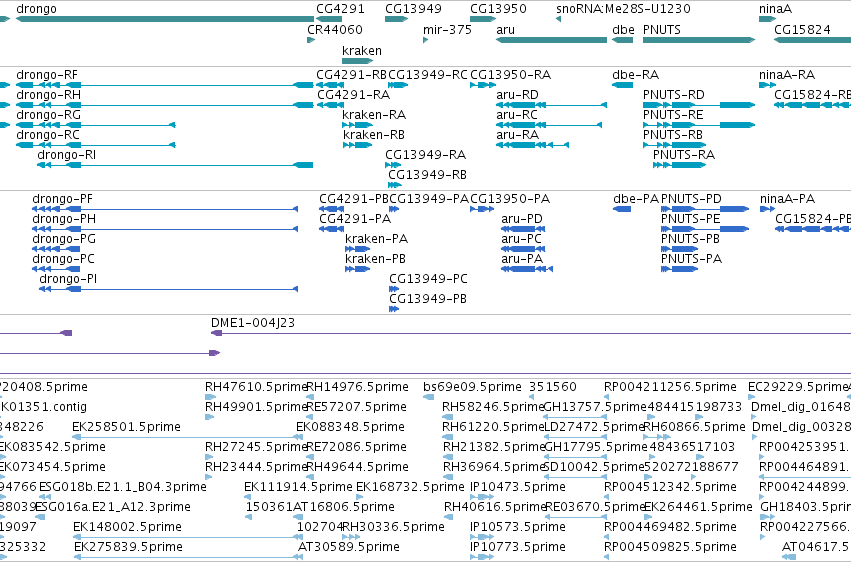Select the ninaA gene label
The width and height of the screenshot is (851, 562).
click(x=775, y=9)
